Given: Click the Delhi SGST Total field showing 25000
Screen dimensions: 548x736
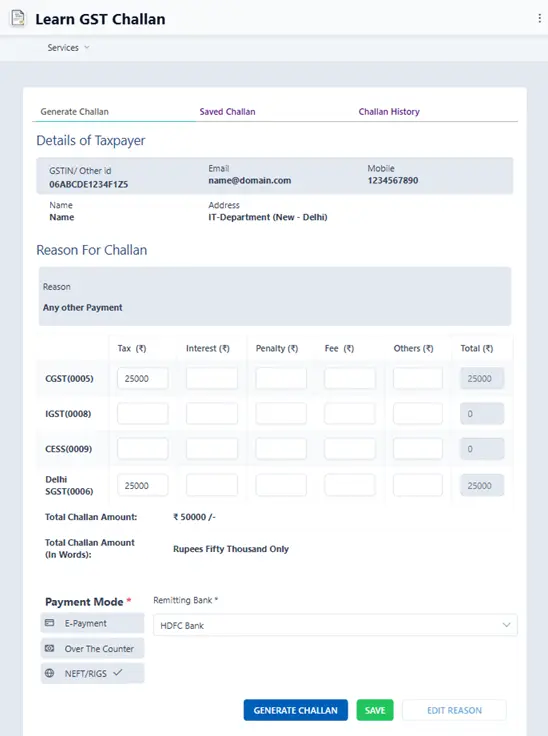Looking at the screenshot, I should tap(482, 485).
